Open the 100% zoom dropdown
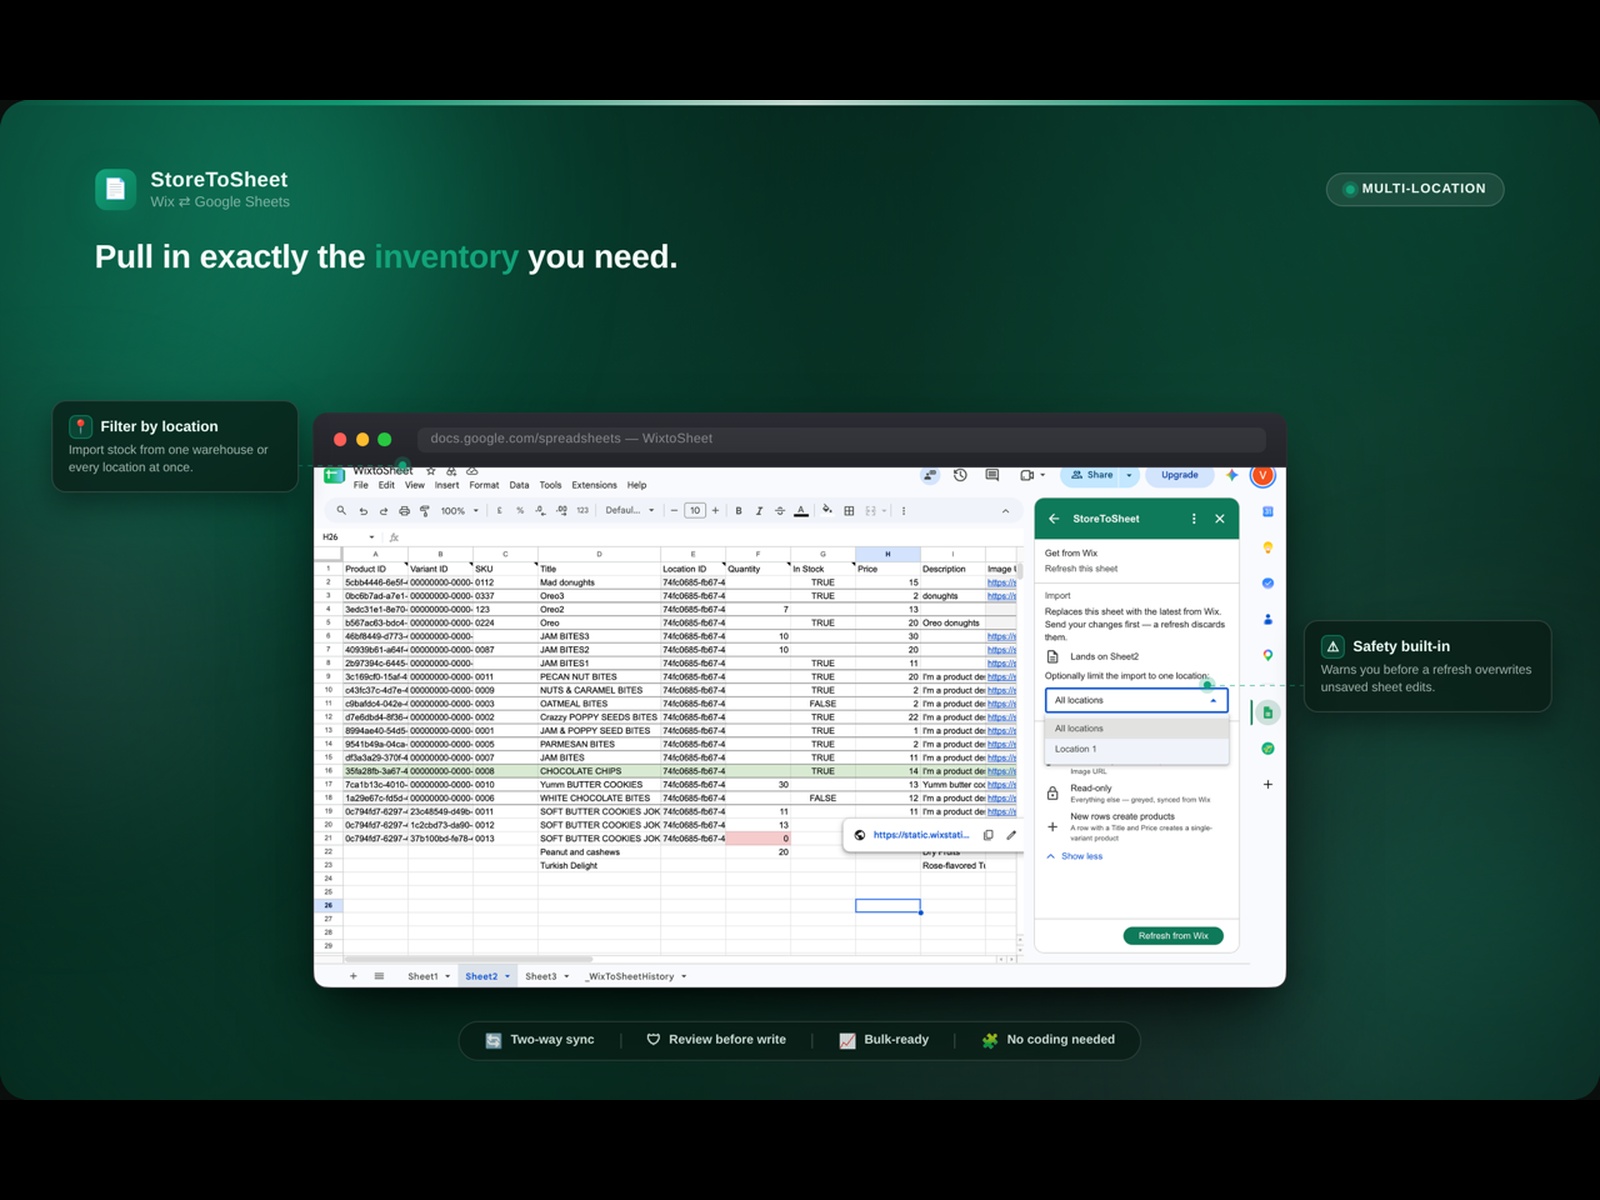This screenshot has height=1200, width=1600. [460, 510]
